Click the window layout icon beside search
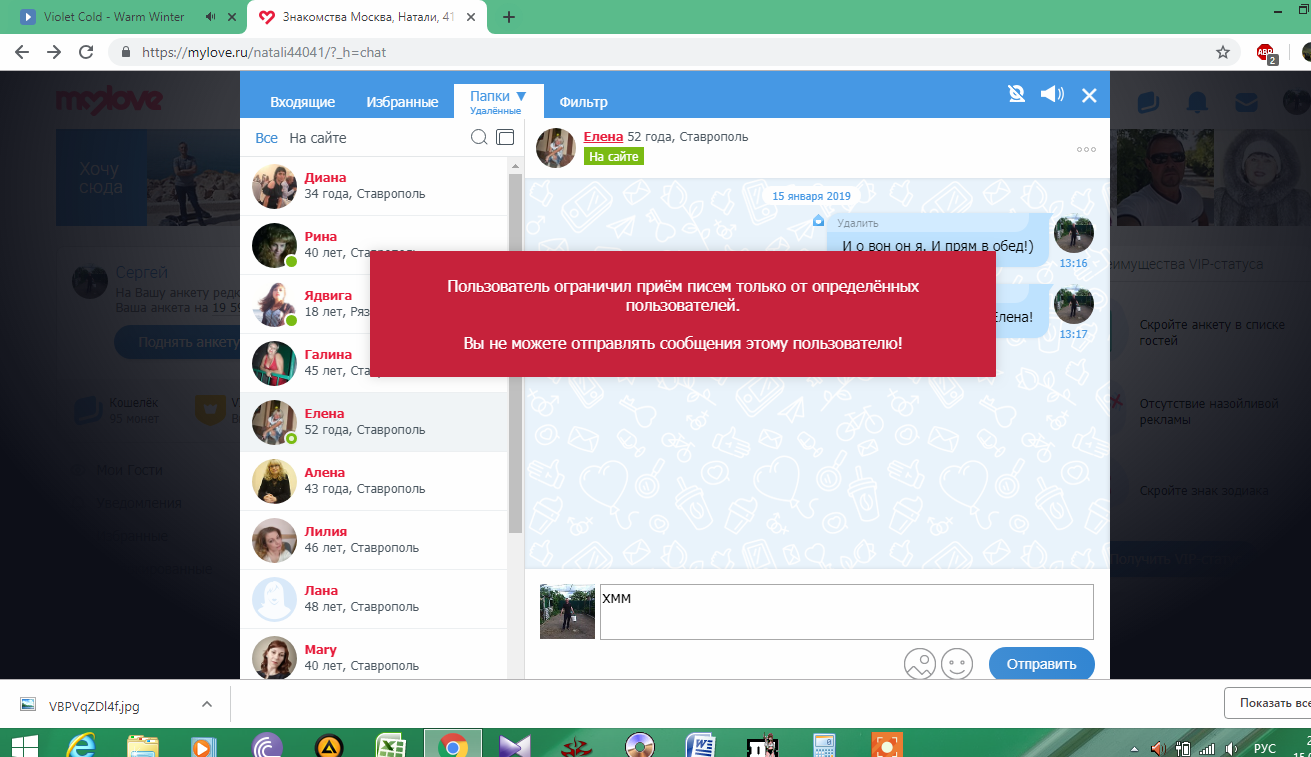The image size is (1311, 757). (x=505, y=138)
